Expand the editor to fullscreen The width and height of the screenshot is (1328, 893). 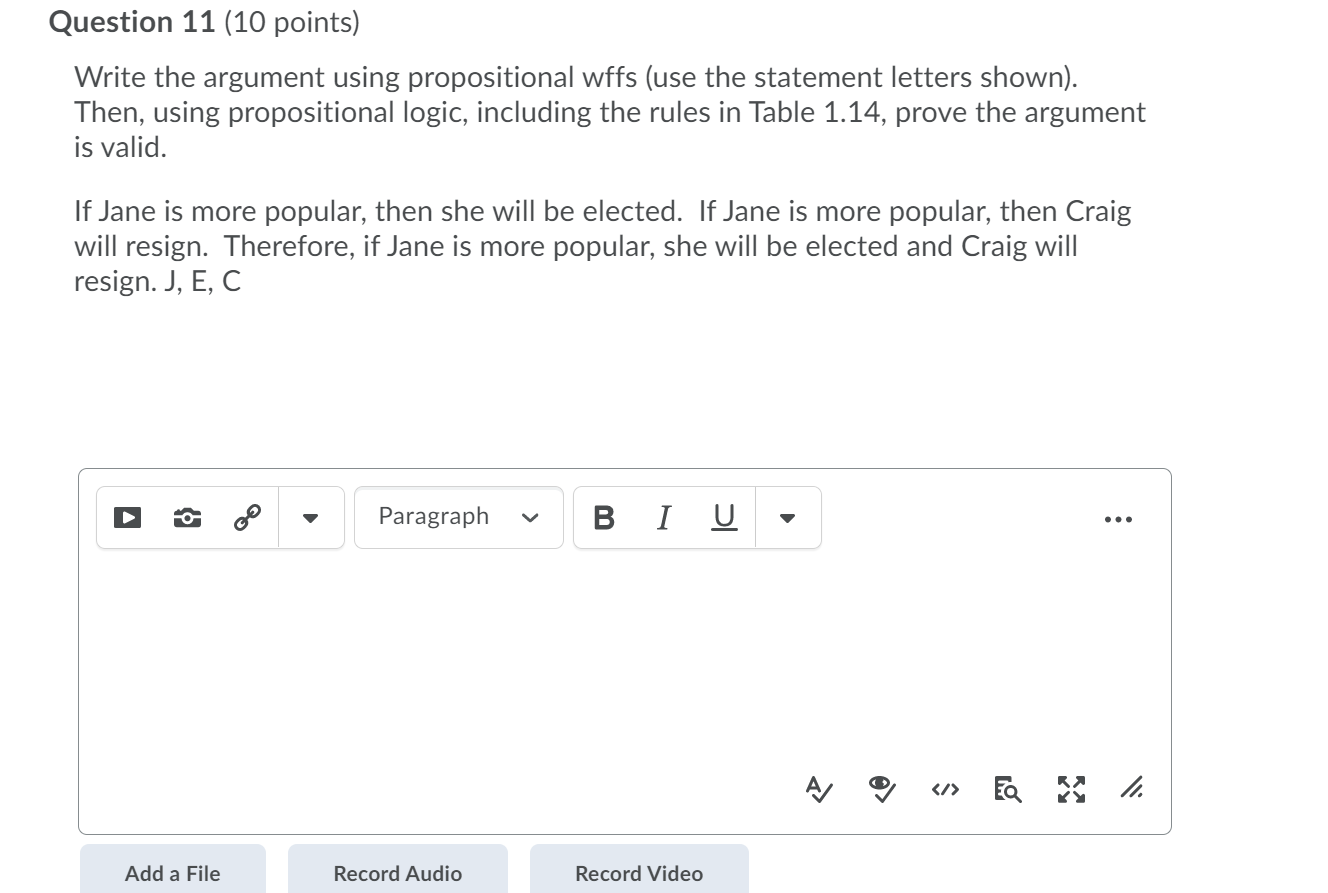tap(1069, 790)
